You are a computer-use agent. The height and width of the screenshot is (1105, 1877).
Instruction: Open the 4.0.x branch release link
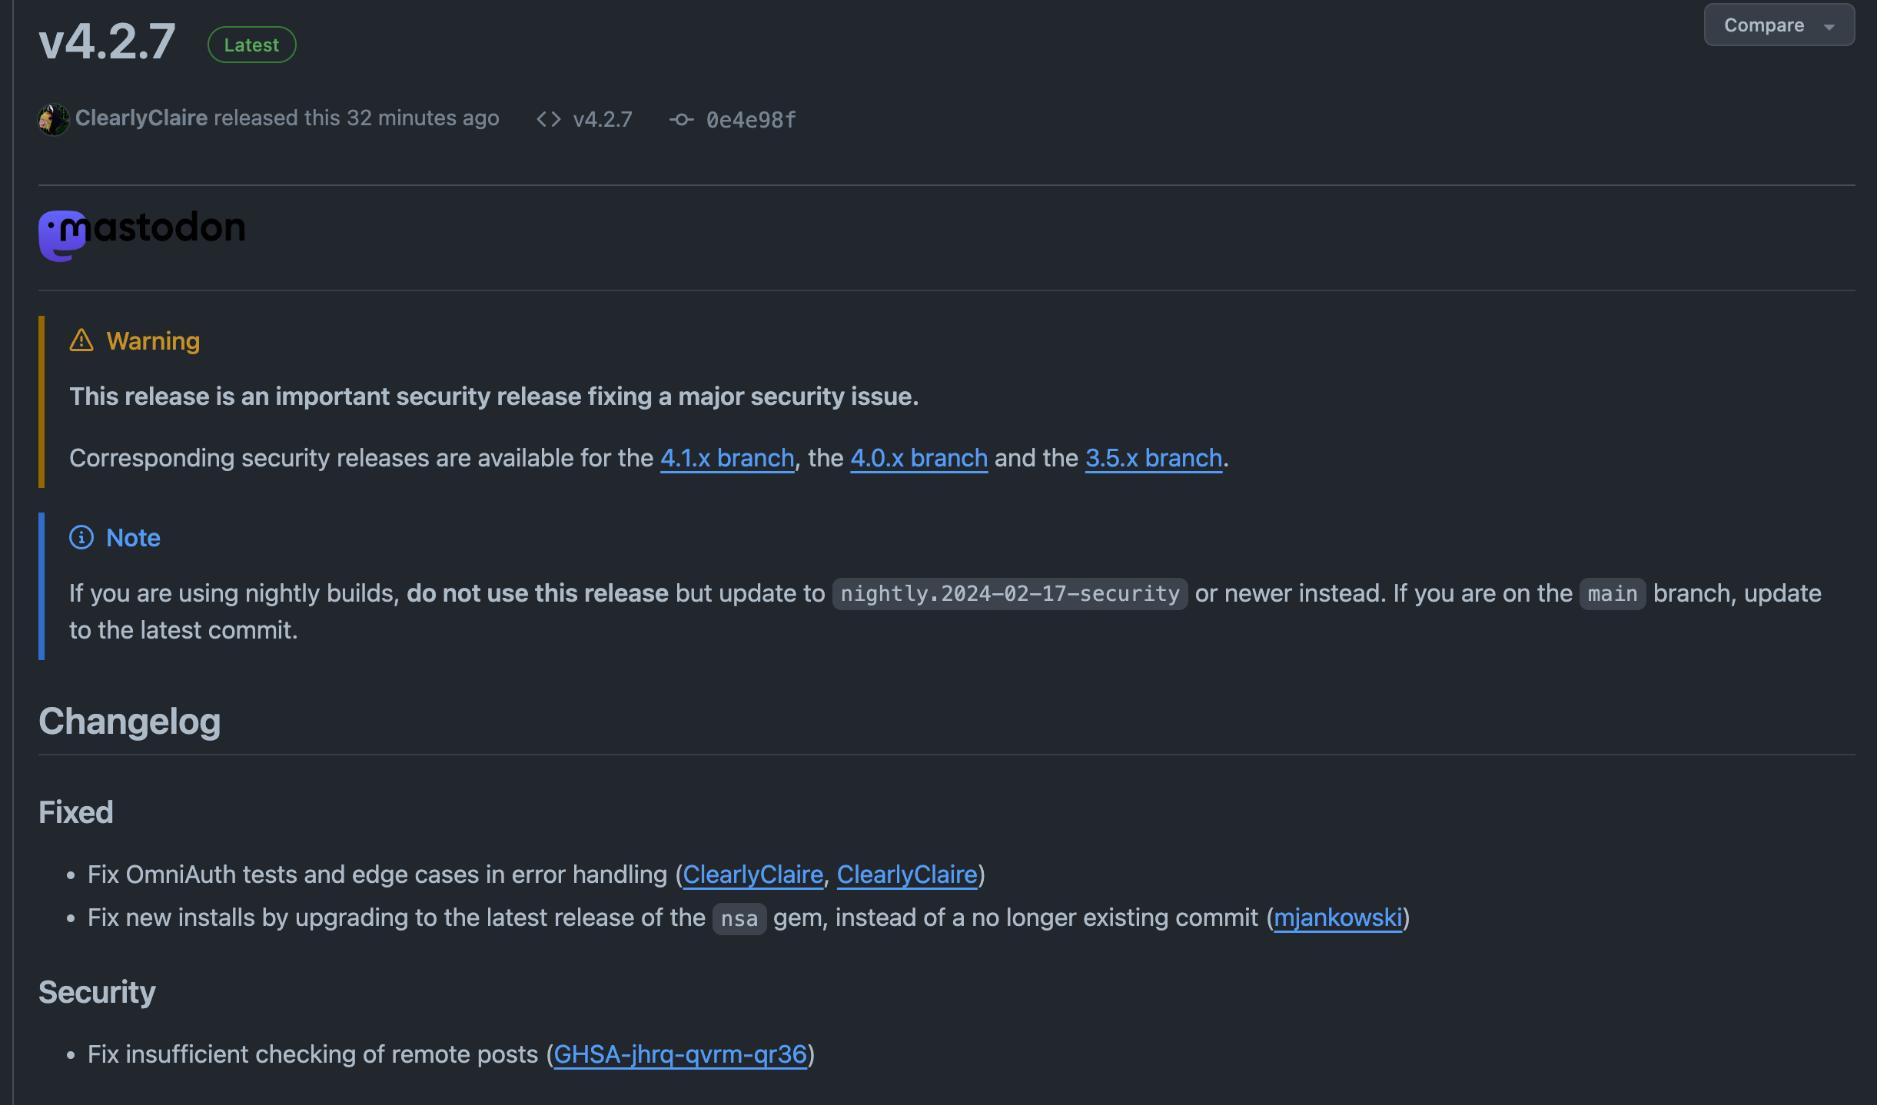click(918, 458)
